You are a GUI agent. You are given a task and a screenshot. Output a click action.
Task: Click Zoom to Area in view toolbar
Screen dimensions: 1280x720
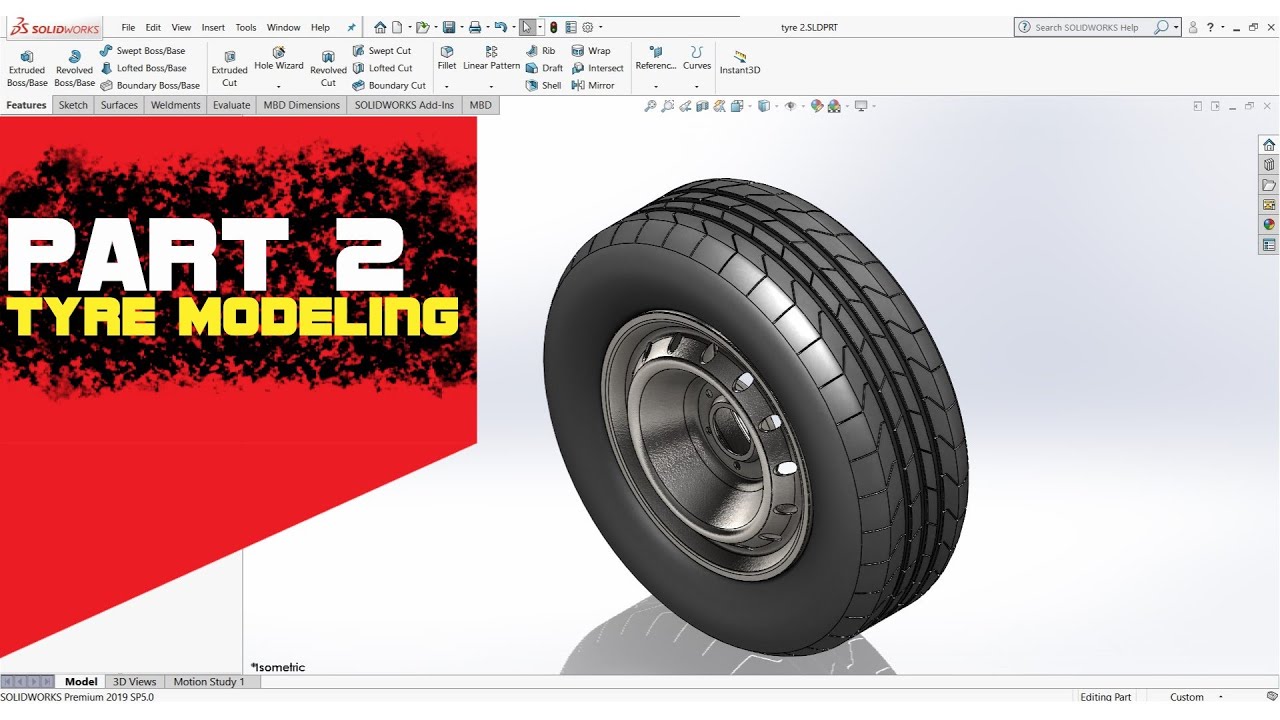pyautogui.click(x=667, y=106)
